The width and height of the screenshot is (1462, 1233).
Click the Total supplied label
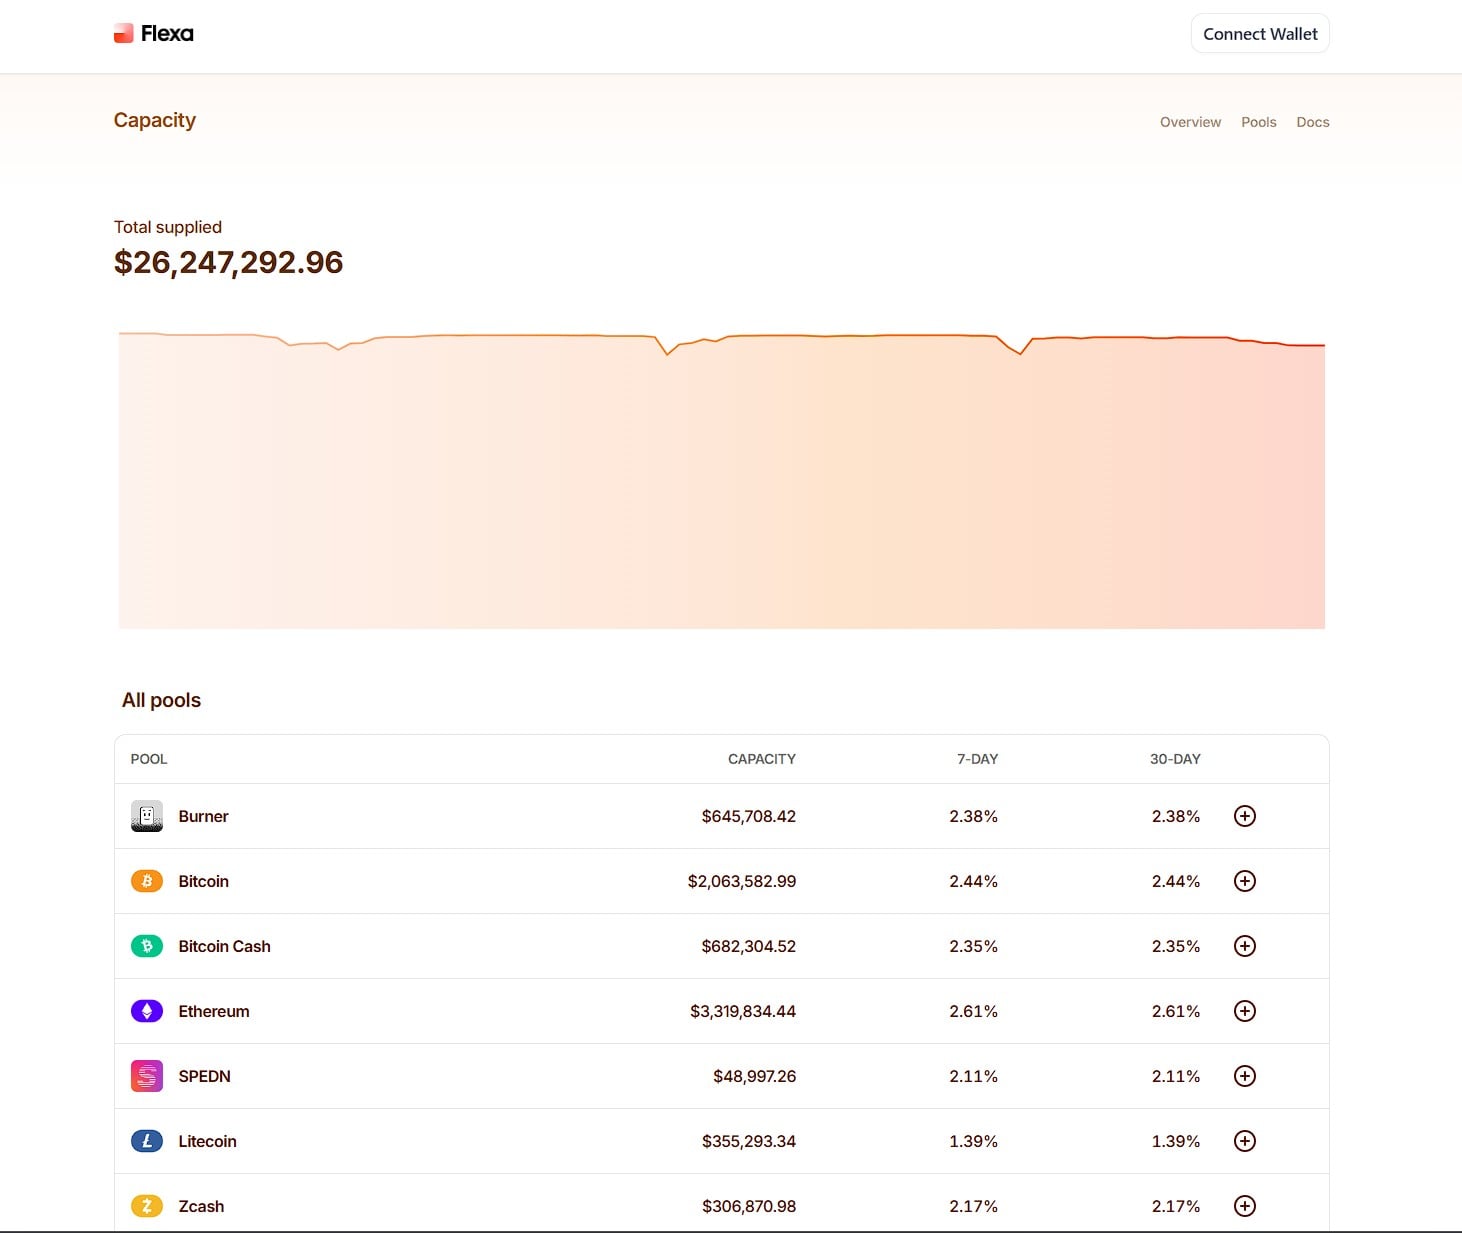point(168,227)
